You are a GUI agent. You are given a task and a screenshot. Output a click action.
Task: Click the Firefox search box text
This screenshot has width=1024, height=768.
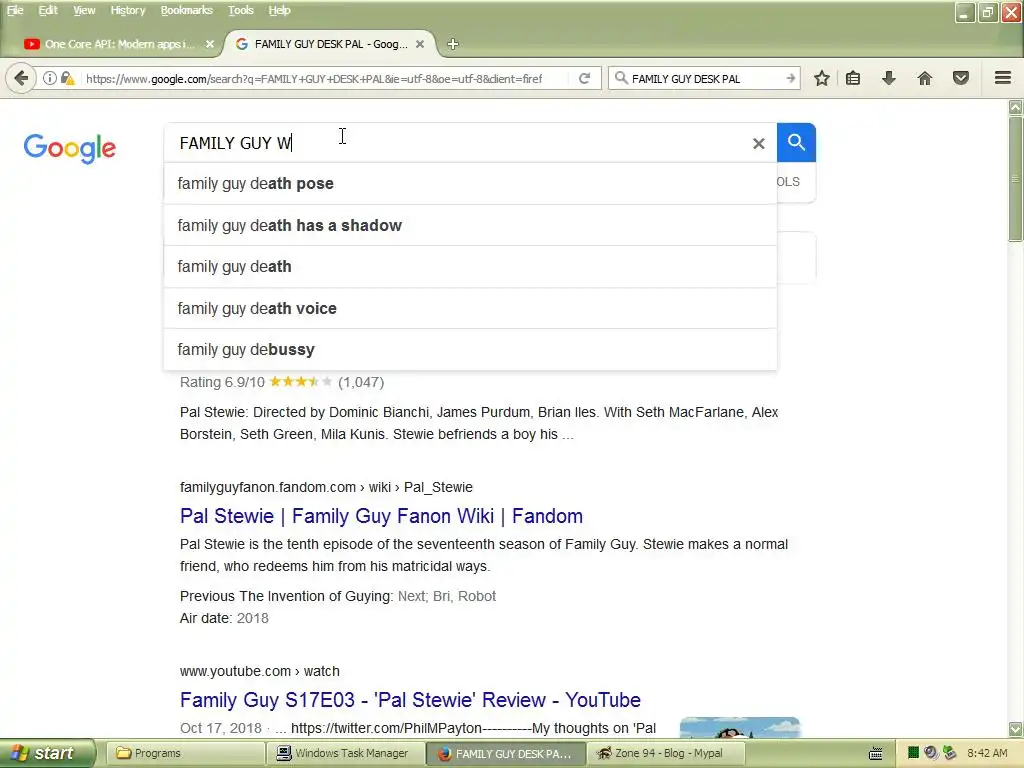point(686,78)
